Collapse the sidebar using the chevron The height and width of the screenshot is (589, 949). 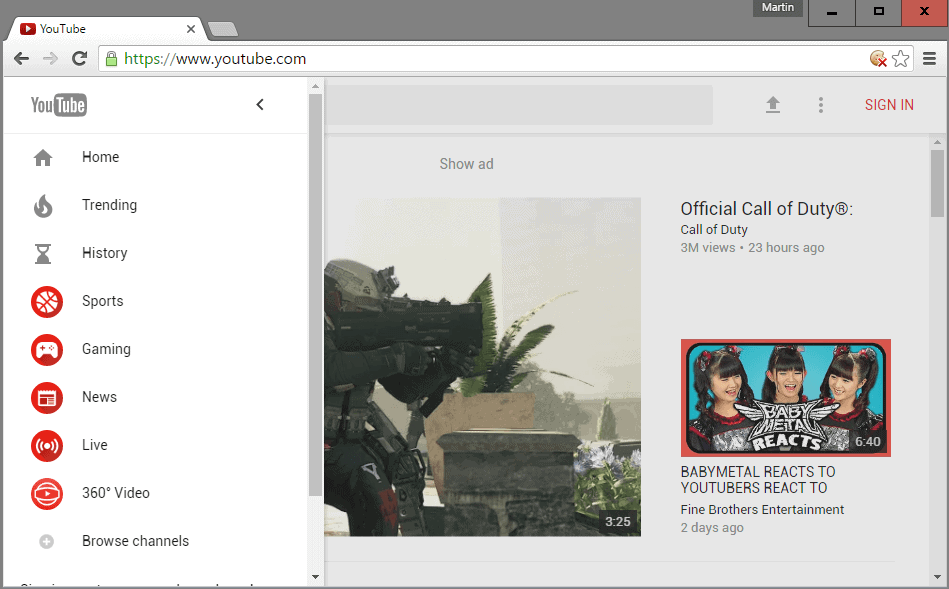click(x=259, y=104)
